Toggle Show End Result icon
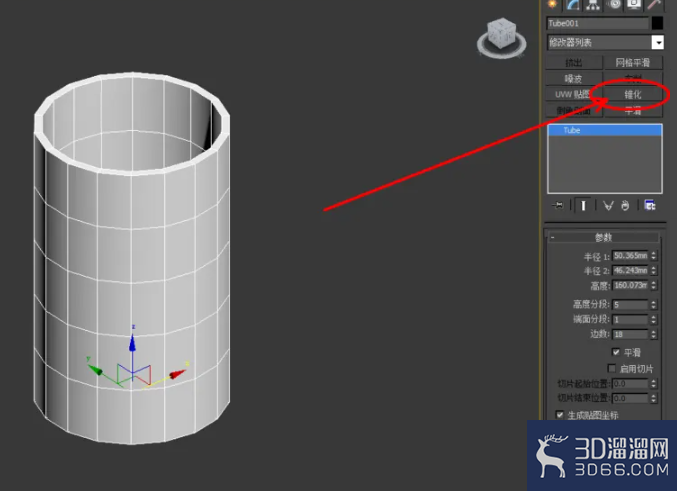 pyautogui.click(x=583, y=206)
